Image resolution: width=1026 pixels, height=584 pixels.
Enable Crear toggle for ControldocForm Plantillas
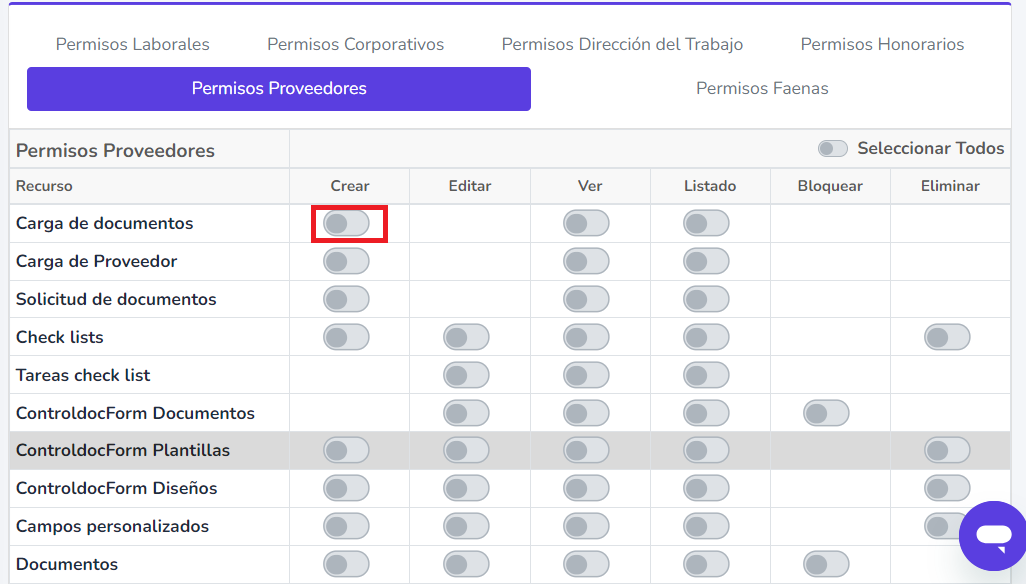(347, 450)
